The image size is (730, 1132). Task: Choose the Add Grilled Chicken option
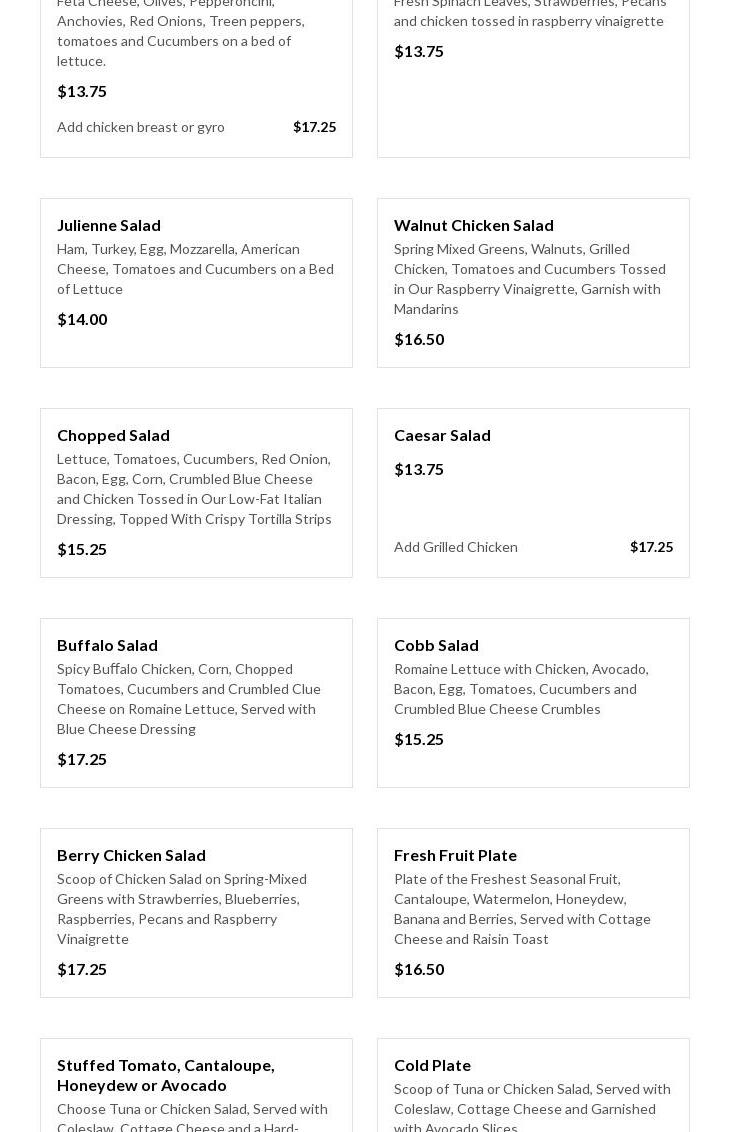tap(456, 547)
